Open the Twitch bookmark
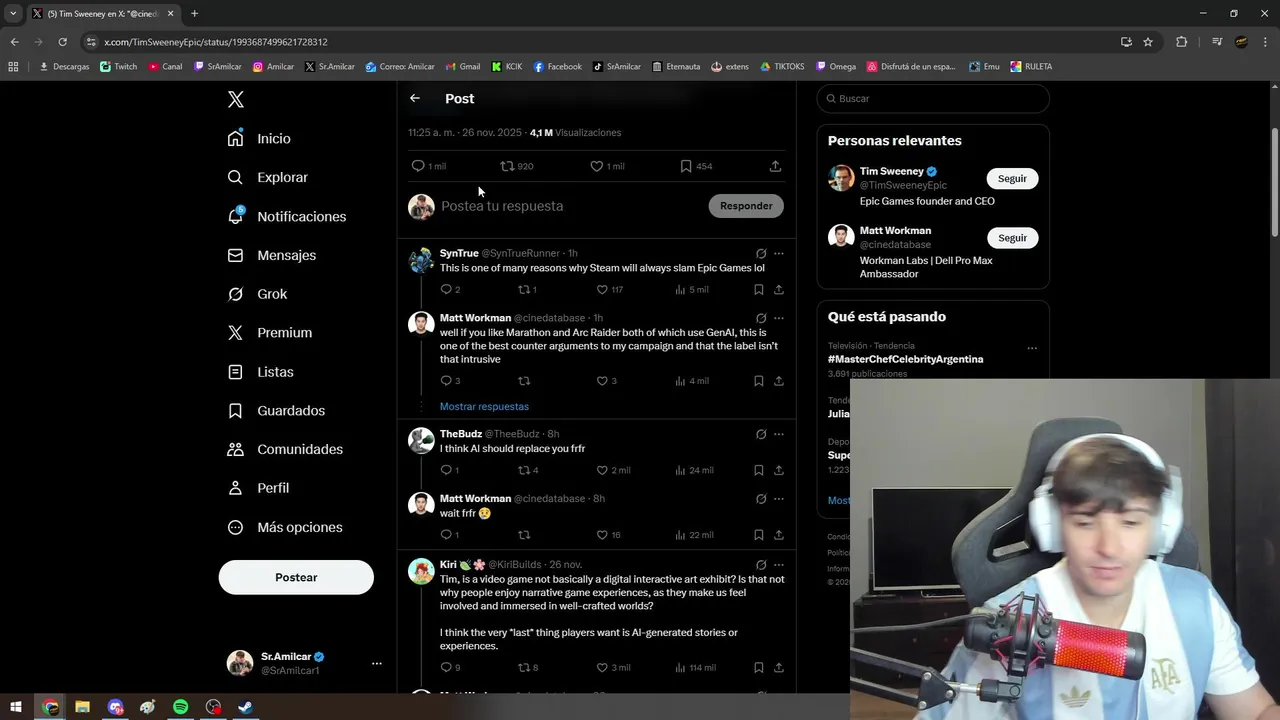1280x720 pixels. point(119,66)
